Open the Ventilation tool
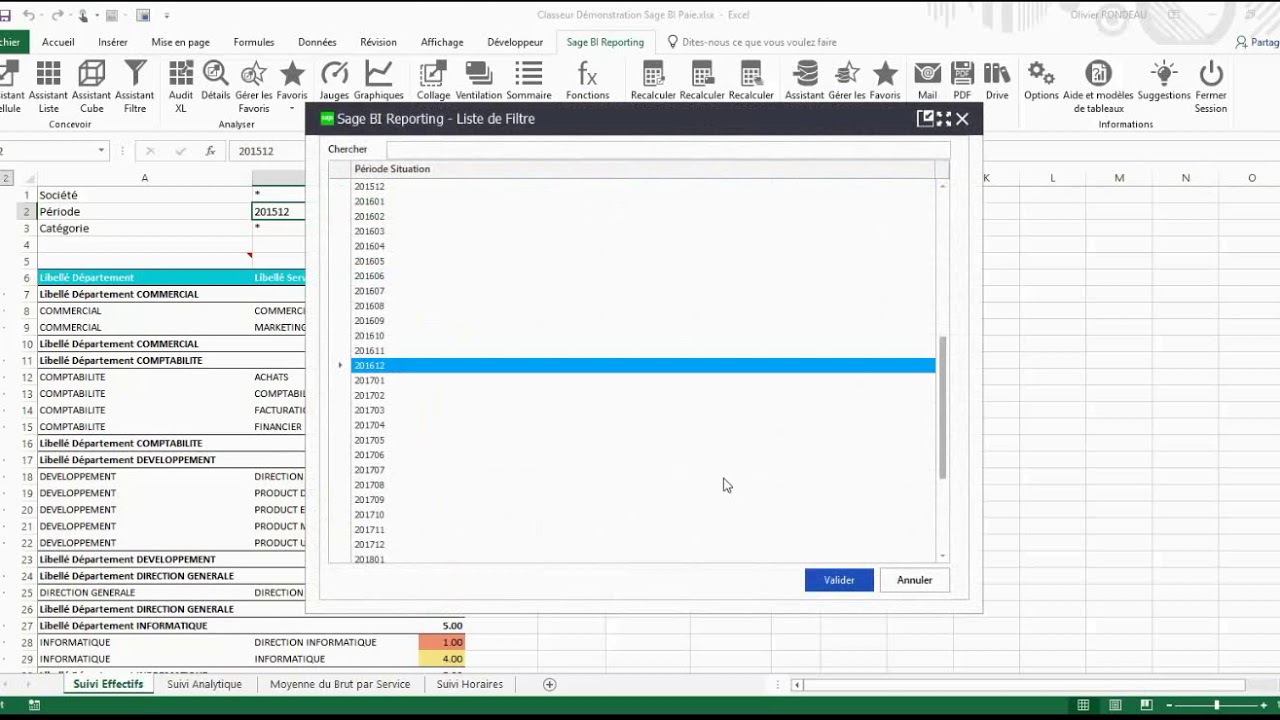Viewport: 1280px width, 720px height. click(479, 81)
